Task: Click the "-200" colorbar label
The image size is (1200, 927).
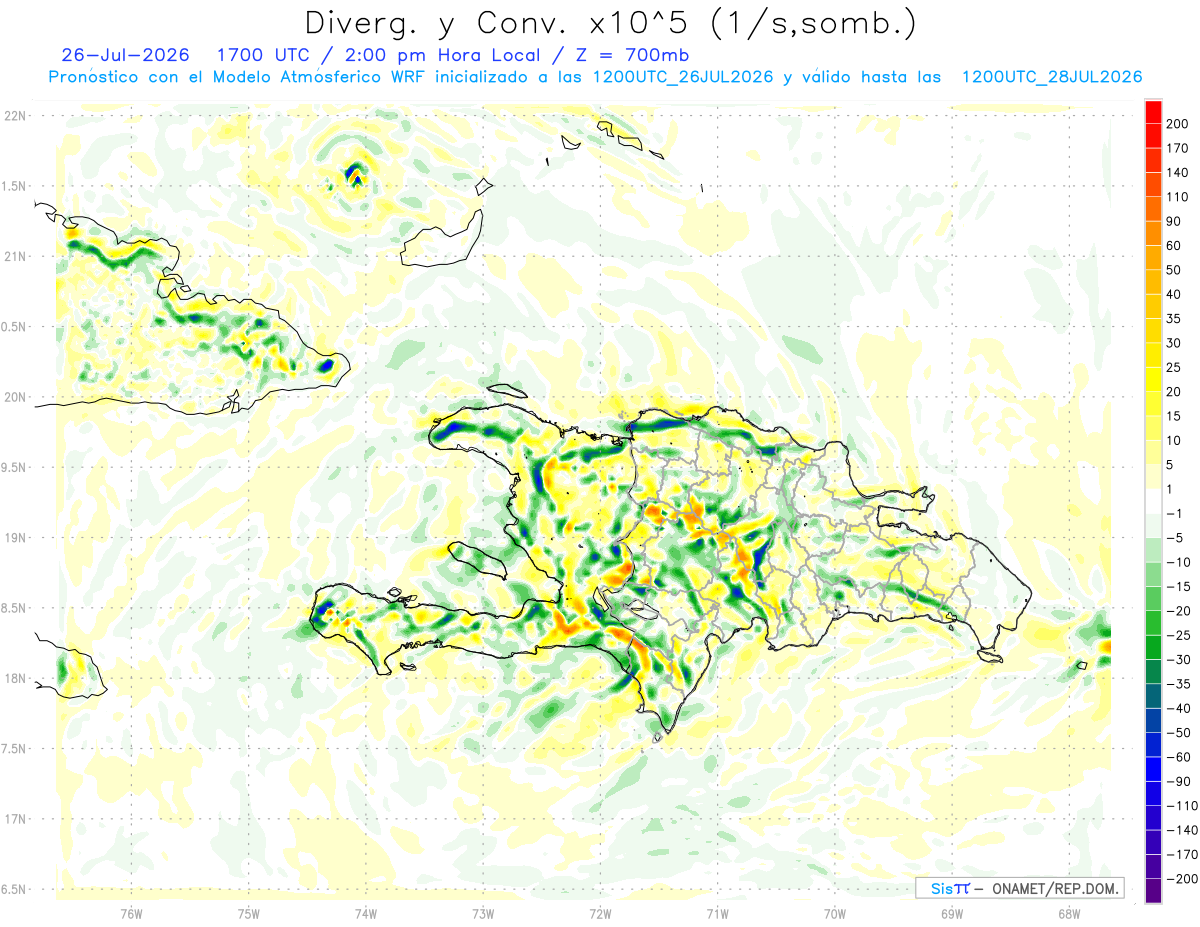Action: tap(1180, 878)
